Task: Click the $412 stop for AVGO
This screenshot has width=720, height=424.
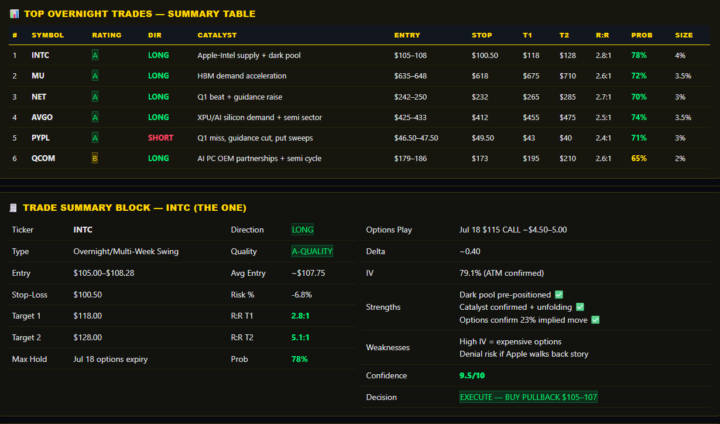Action: tap(480, 118)
